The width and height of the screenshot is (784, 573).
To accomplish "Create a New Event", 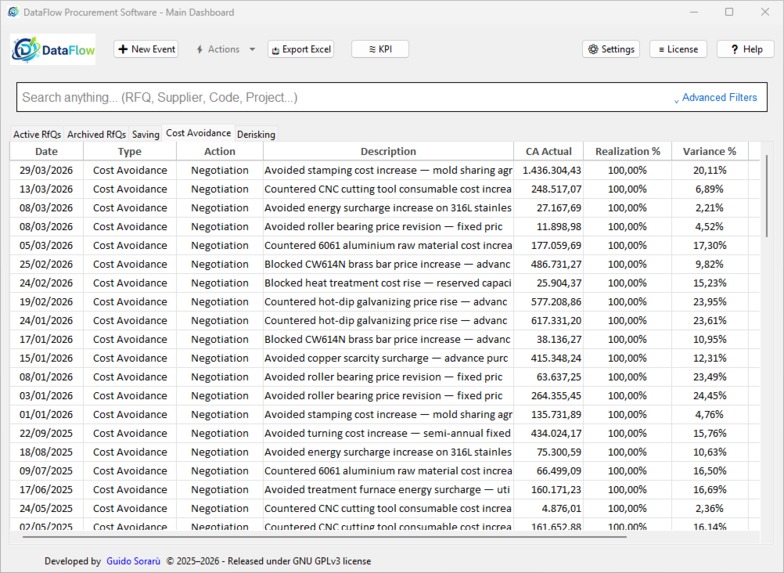I will (146, 49).
